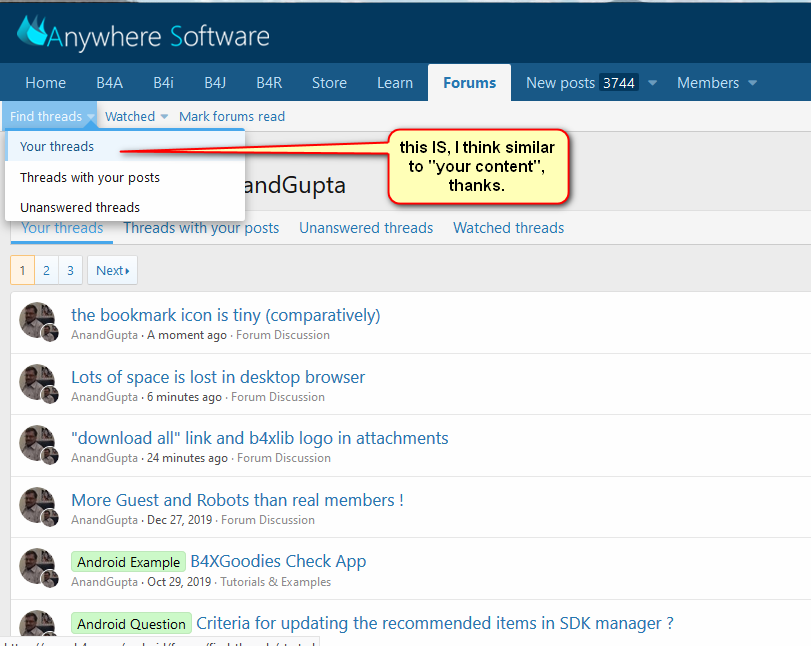This screenshot has width=811, height=646.
Task: Click the Next page button
Action: pos(112,270)
